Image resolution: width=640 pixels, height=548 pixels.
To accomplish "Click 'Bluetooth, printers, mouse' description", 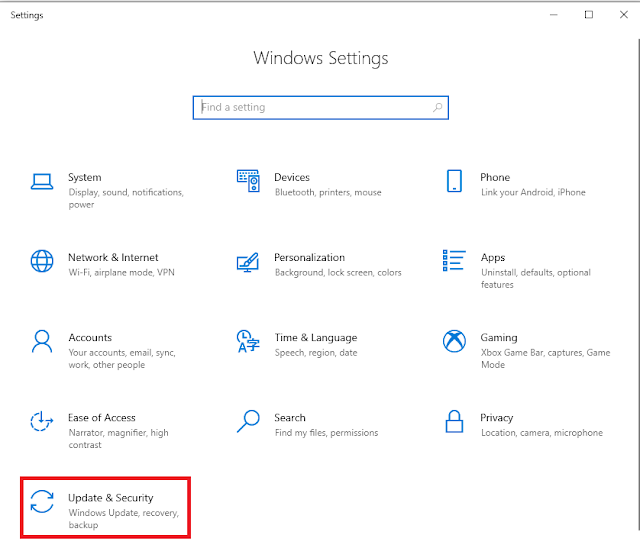I will (328, 192).
